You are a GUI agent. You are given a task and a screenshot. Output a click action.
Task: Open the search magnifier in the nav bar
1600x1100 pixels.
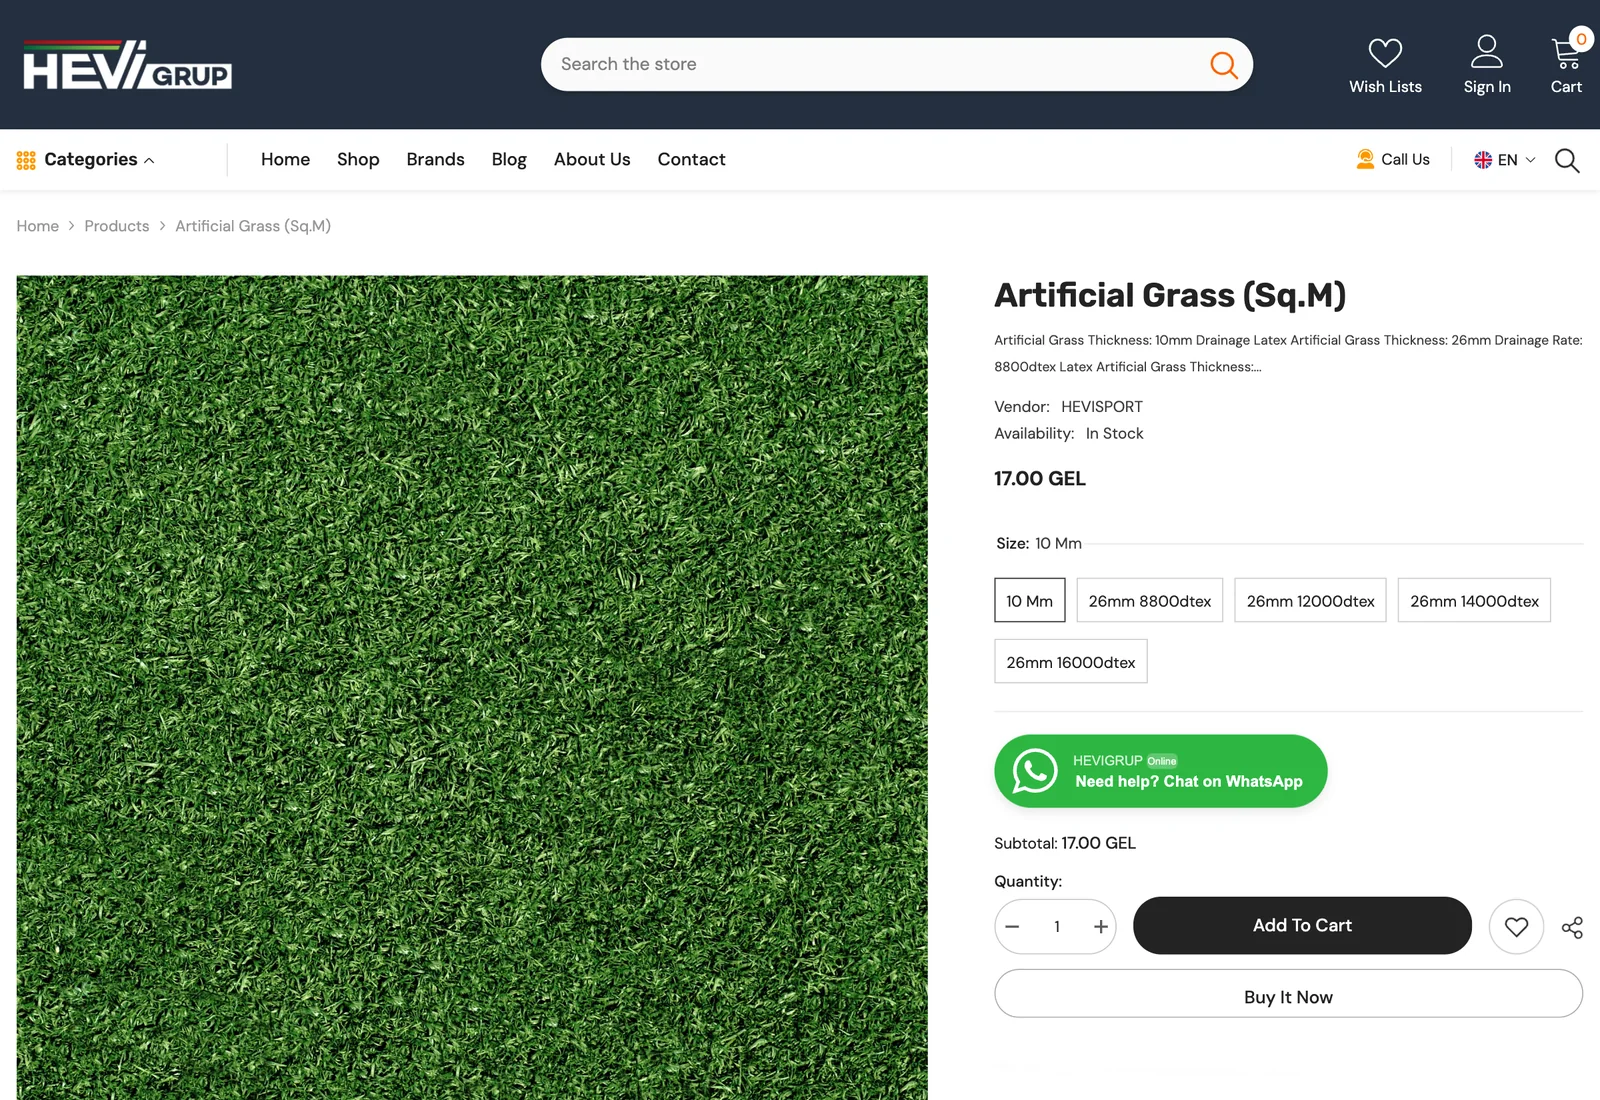coord(1567,161)
